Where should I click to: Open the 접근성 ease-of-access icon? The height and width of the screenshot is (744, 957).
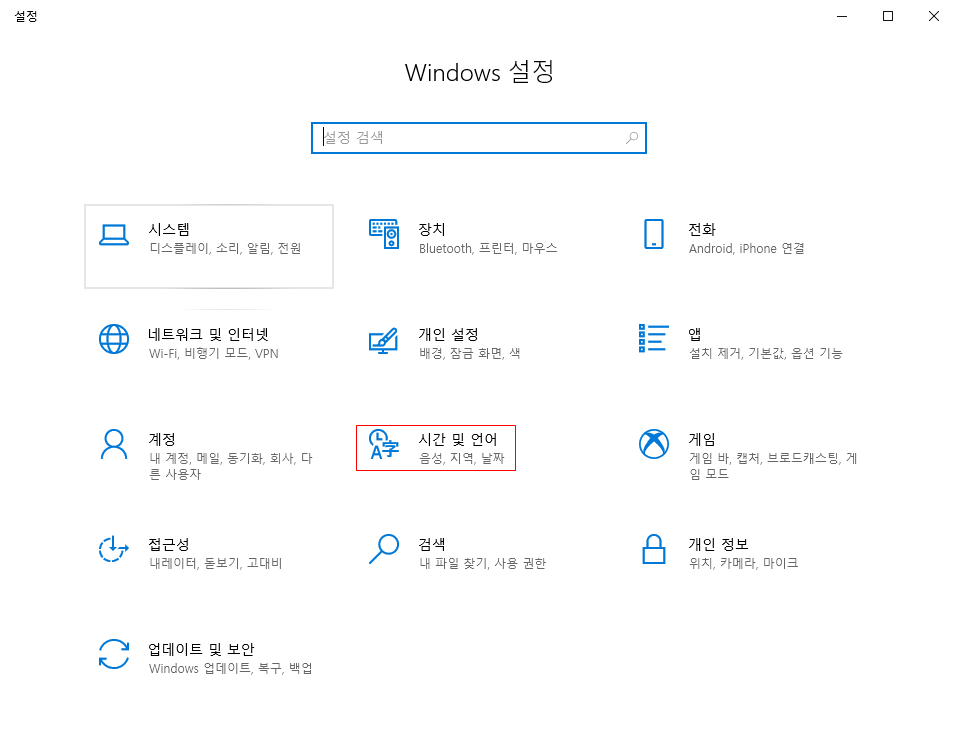114,549
